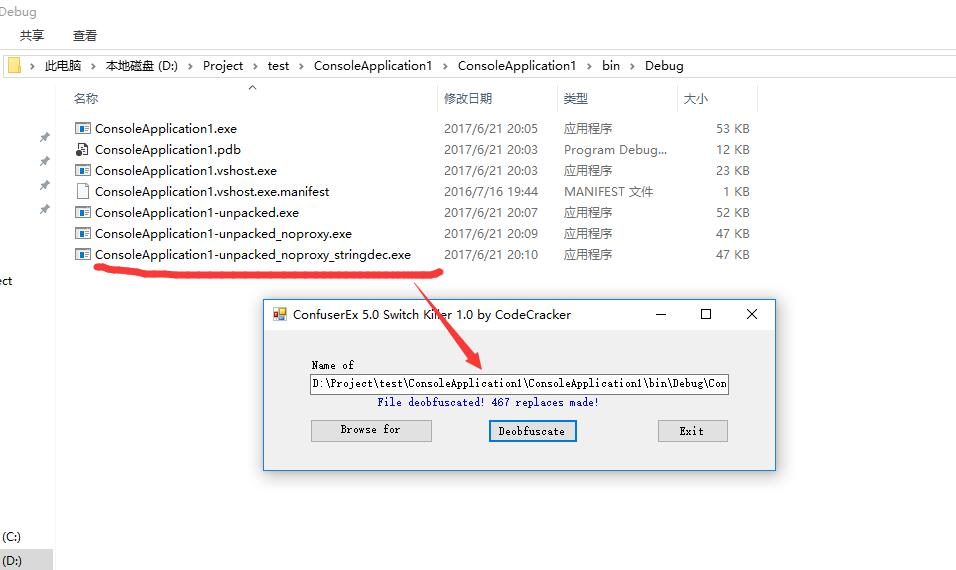Click the second quick access pin icon
The height and width of the screenshot is (570, 956).
(x=45, y=161)
